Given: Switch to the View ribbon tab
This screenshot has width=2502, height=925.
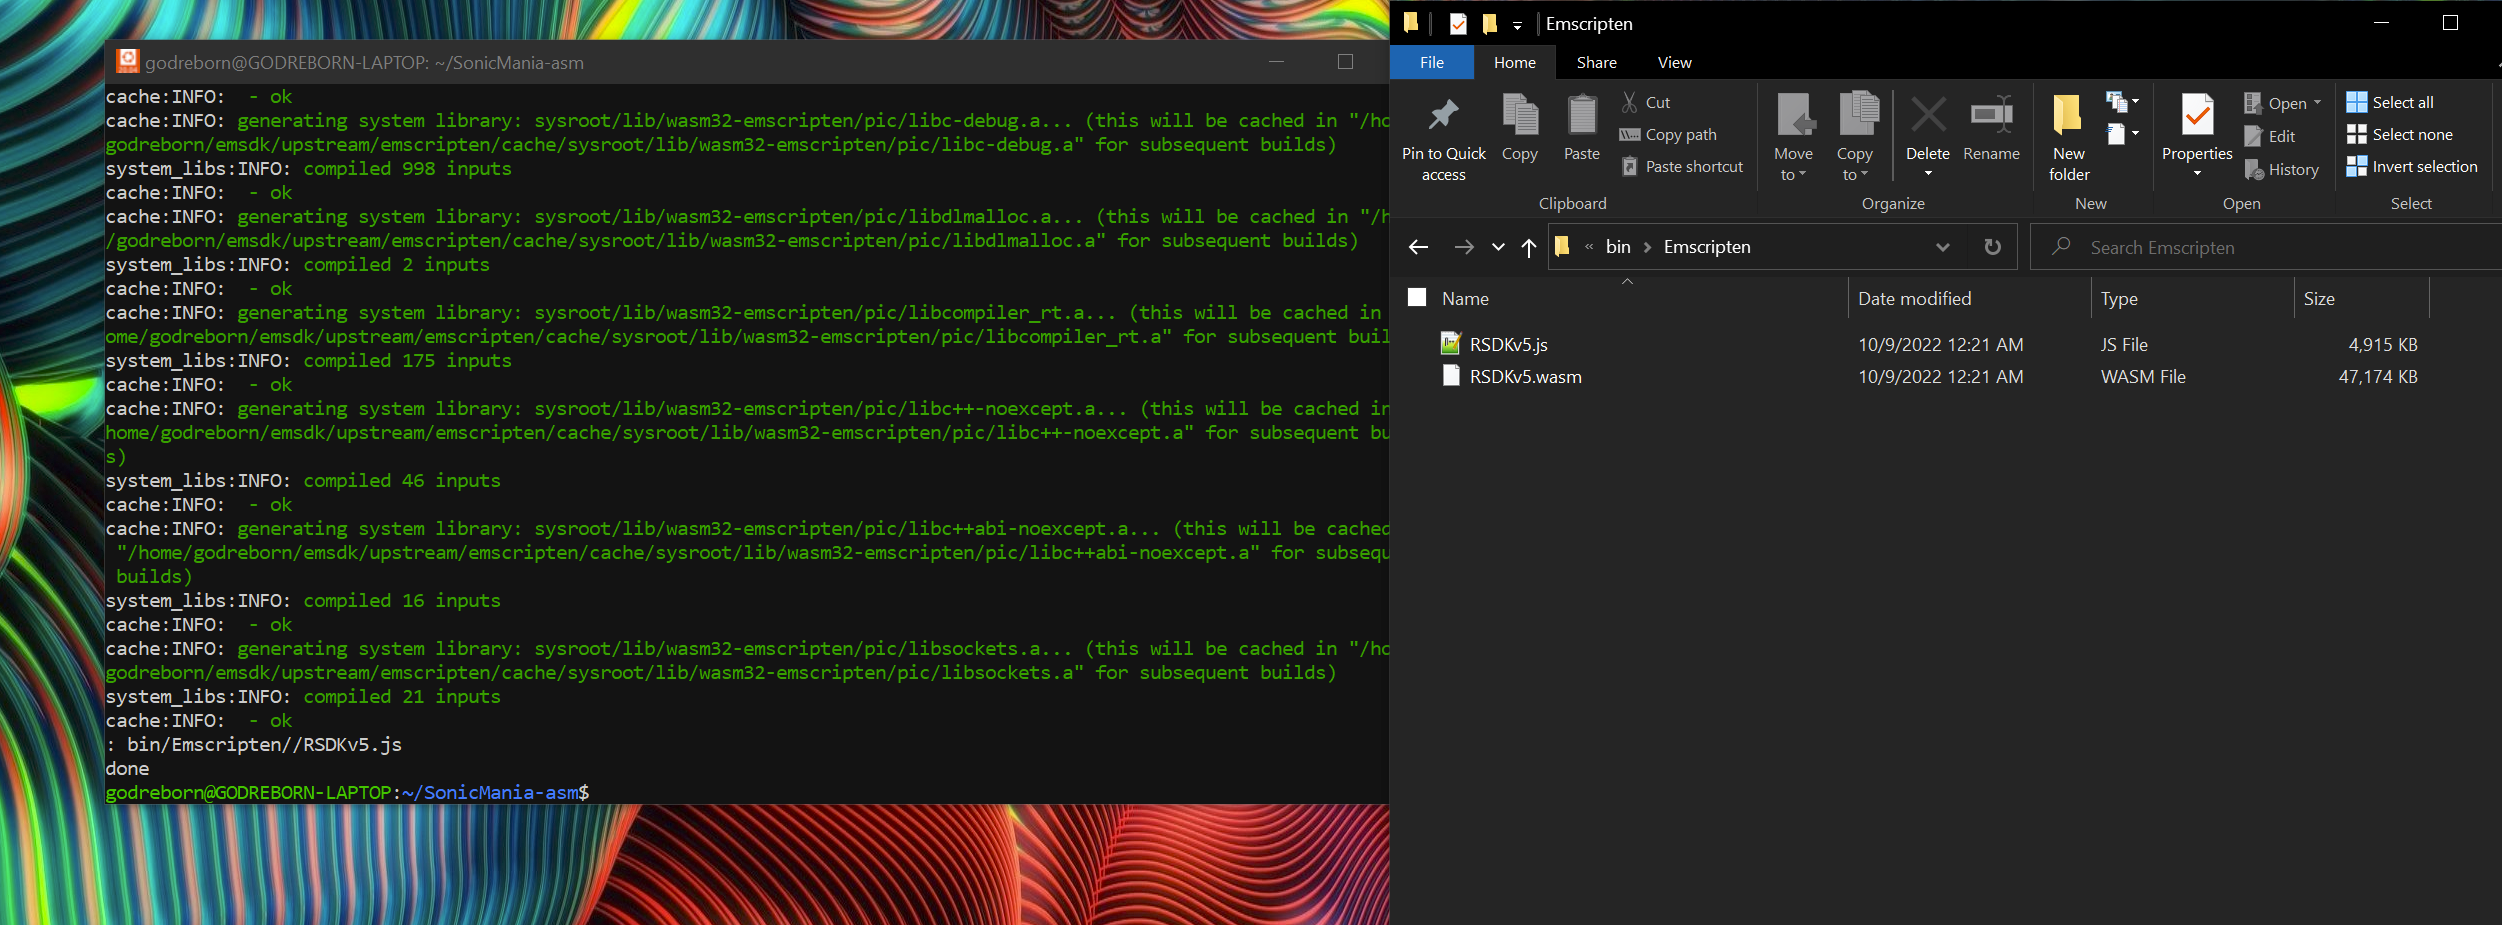Looking at the screenshot, I should pos(1675,62).
